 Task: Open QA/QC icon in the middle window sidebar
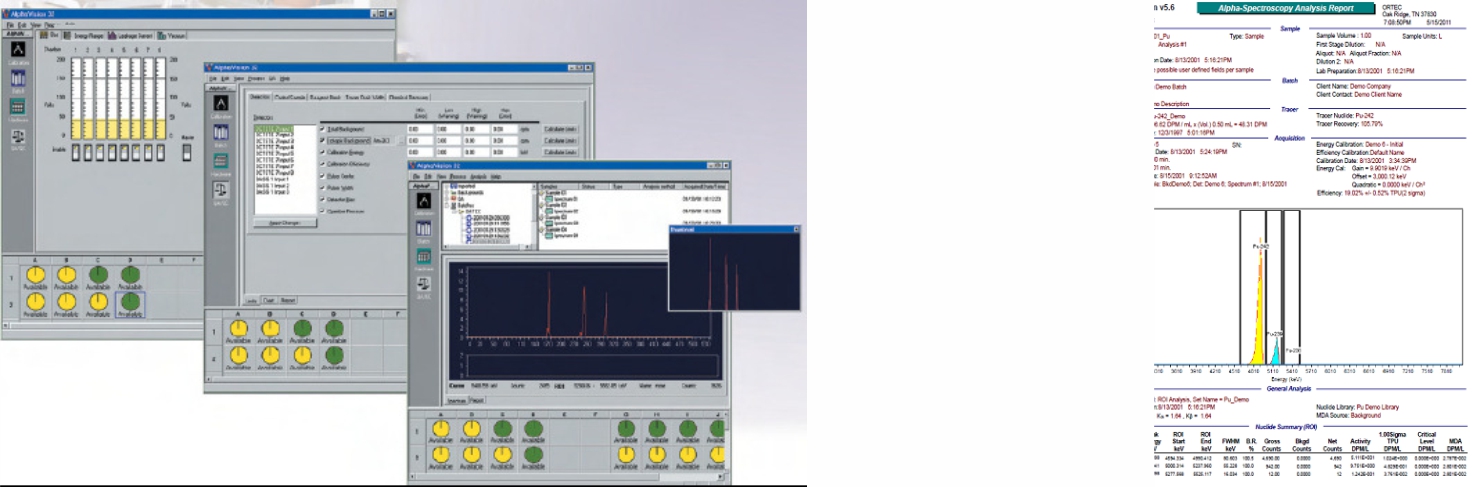(x=219, y=190)
